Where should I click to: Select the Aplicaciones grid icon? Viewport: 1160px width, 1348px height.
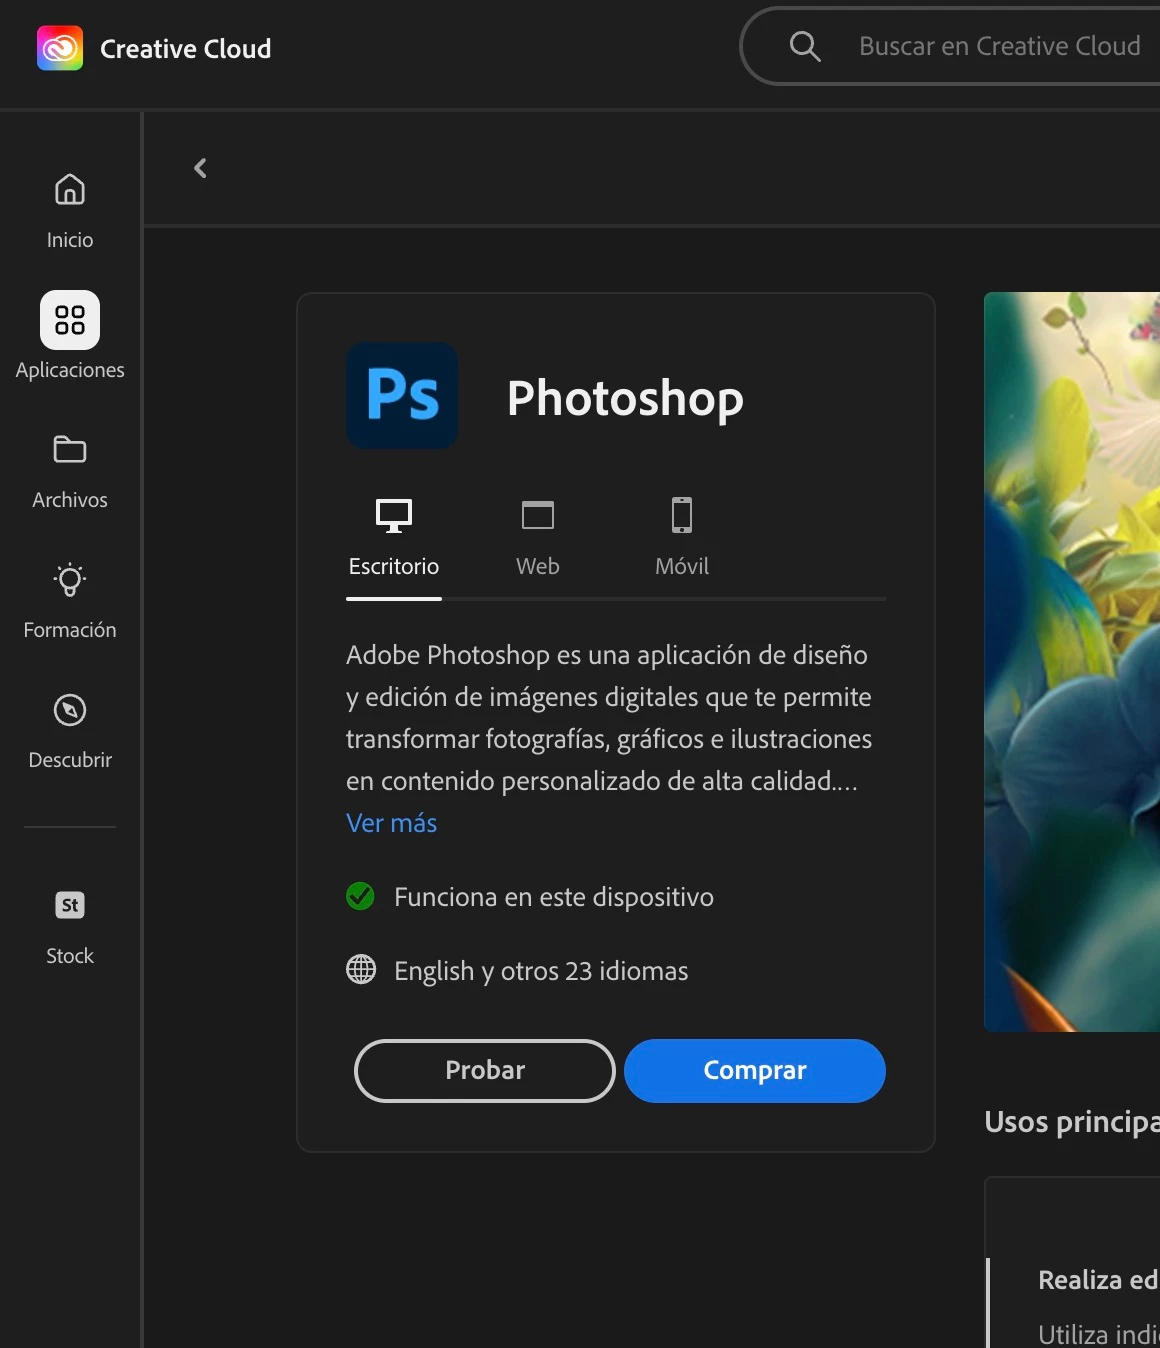[70, 320]
